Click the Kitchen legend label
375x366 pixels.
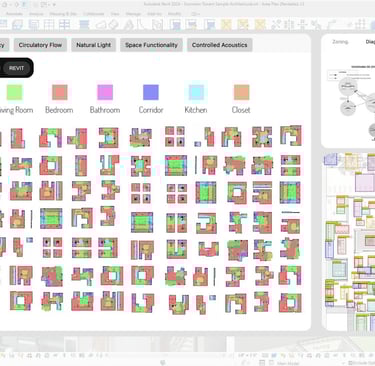[x=196, y=110]
